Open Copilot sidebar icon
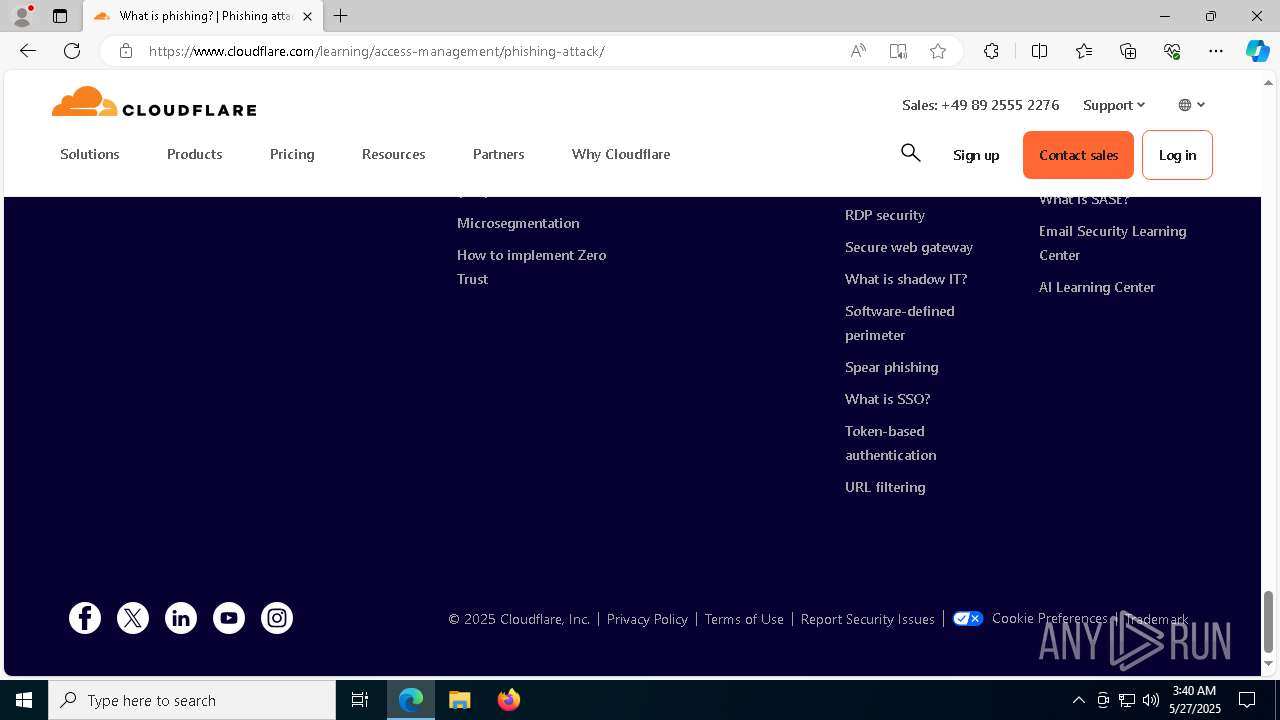Viewport: 1280px width, 720px height. coord(1257,51)
